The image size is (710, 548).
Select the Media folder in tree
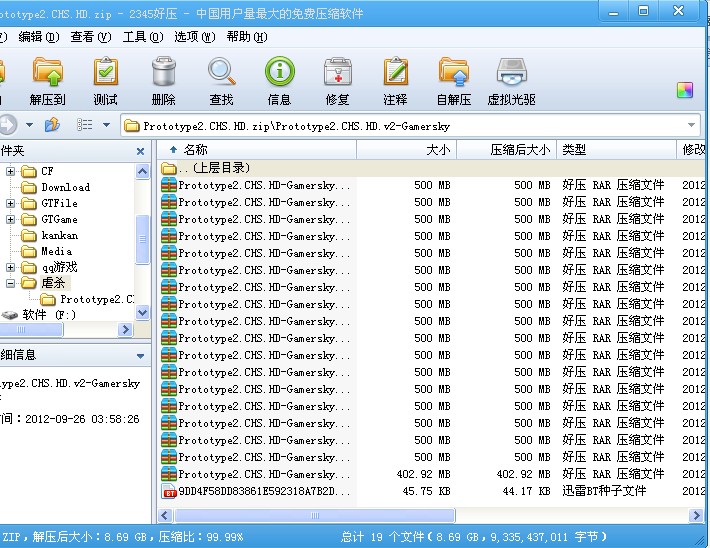(57, 251)
